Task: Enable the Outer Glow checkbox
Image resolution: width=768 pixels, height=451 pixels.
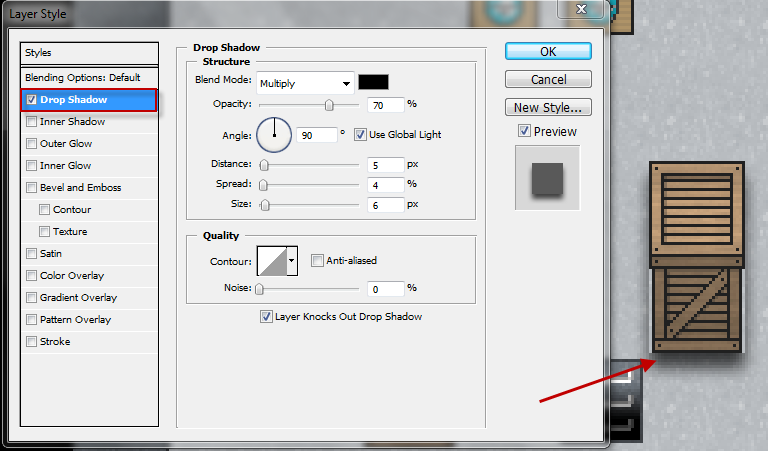Action: pos(32,143)
